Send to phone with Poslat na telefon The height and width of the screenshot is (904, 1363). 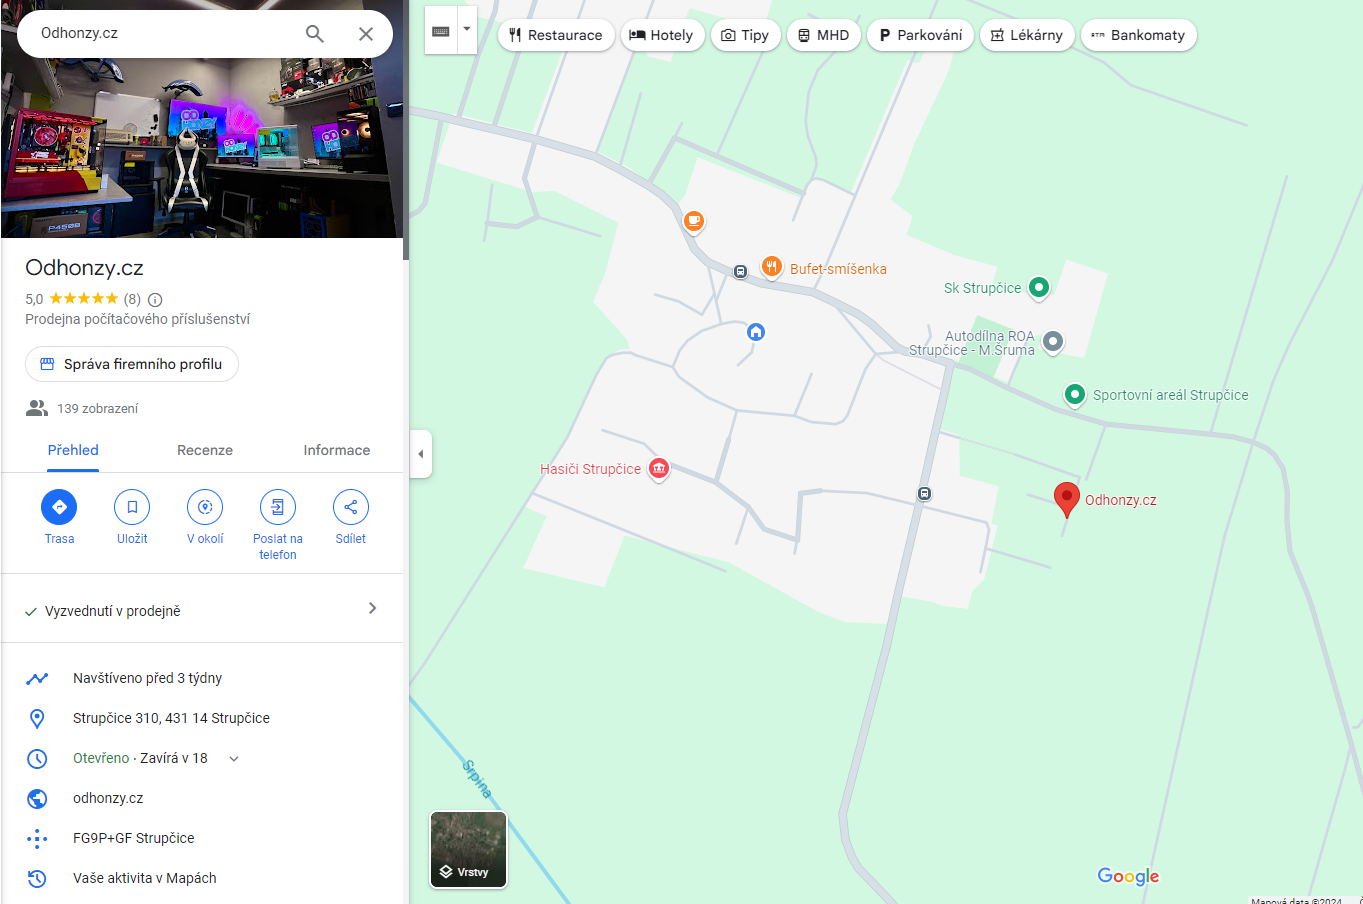coord(278,525)
